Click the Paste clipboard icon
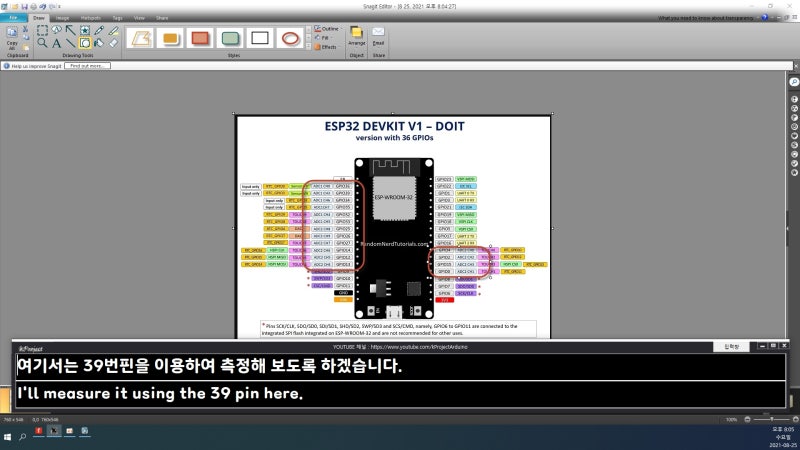800x450 pixels. (x=26, y=47)
